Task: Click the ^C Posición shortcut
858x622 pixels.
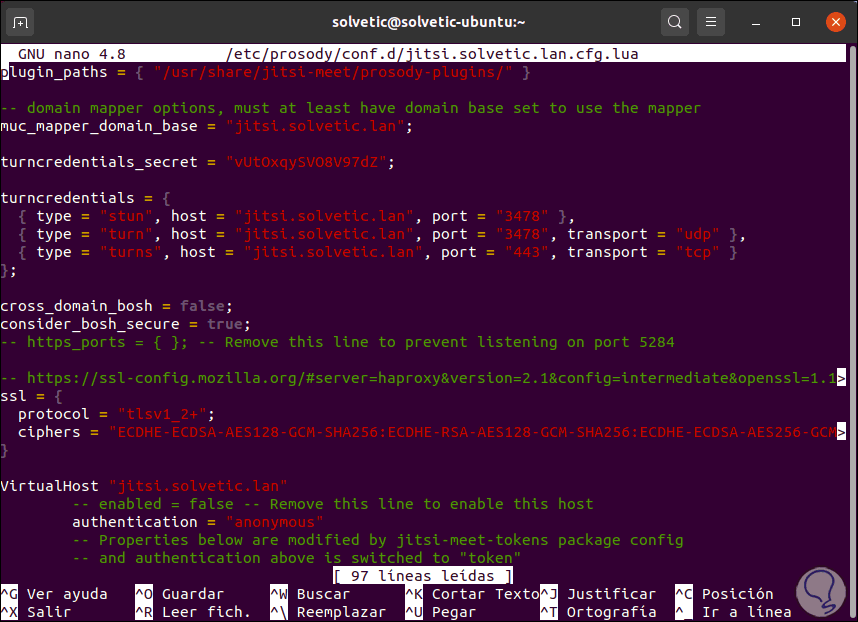Action: (x=724, y=594)
